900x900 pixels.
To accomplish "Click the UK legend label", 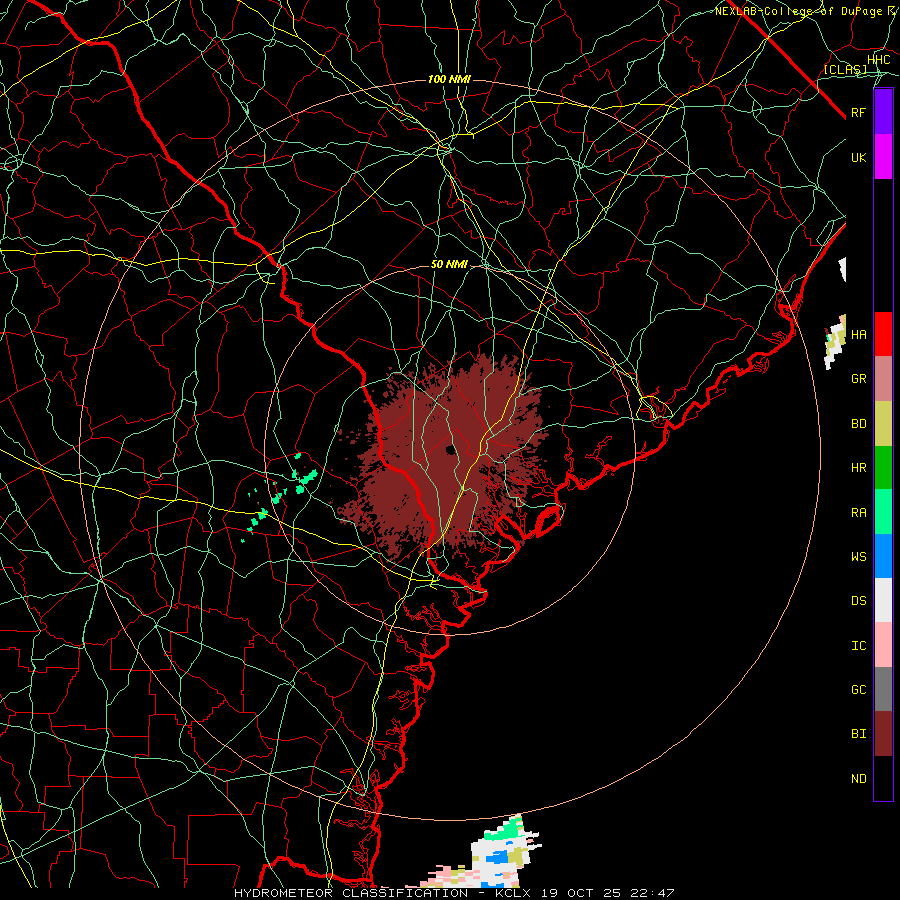I will coord(858,157).
